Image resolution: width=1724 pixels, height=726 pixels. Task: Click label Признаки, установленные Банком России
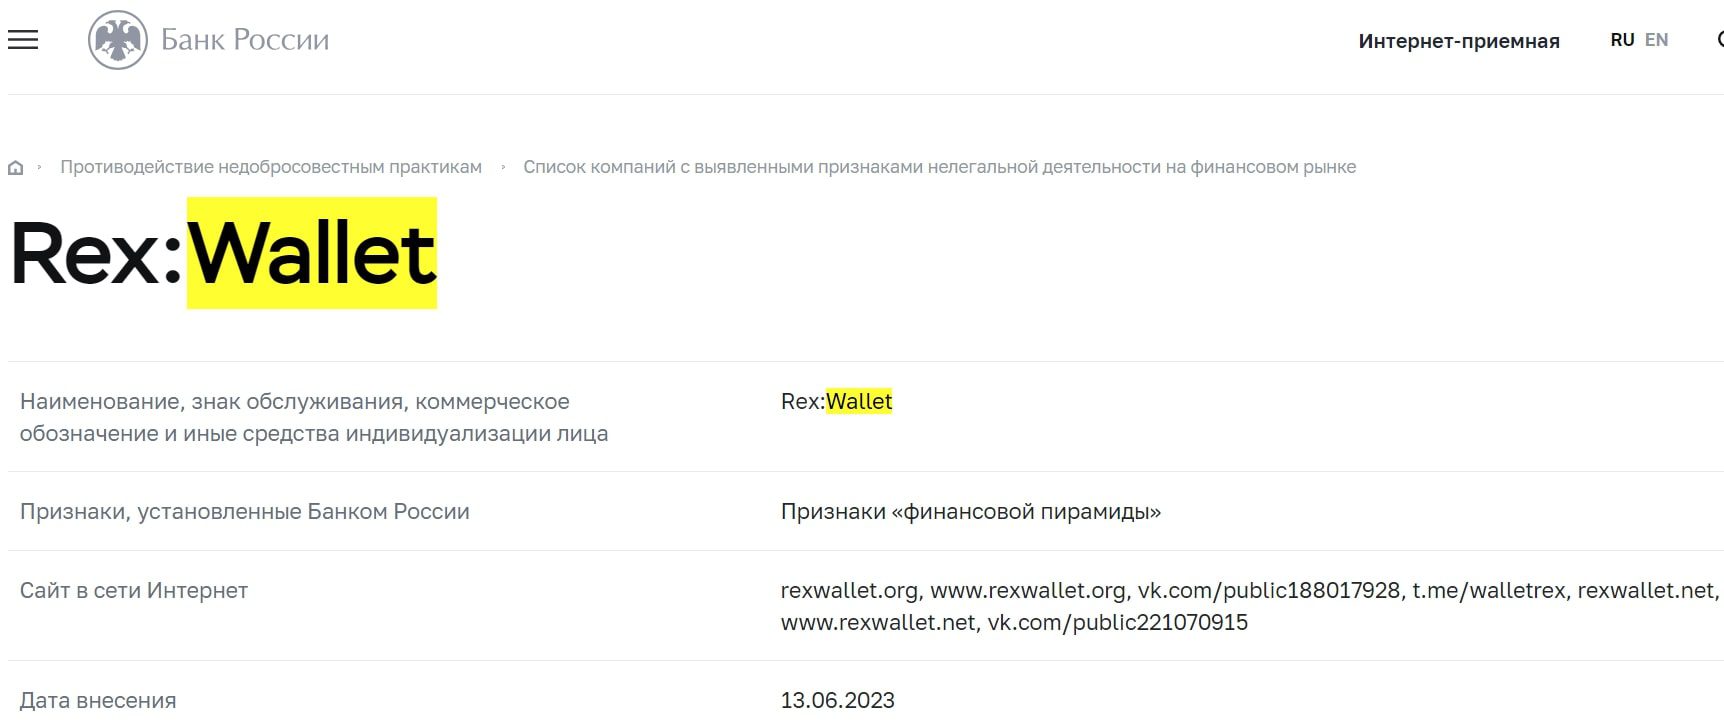[x=245, y=511]
